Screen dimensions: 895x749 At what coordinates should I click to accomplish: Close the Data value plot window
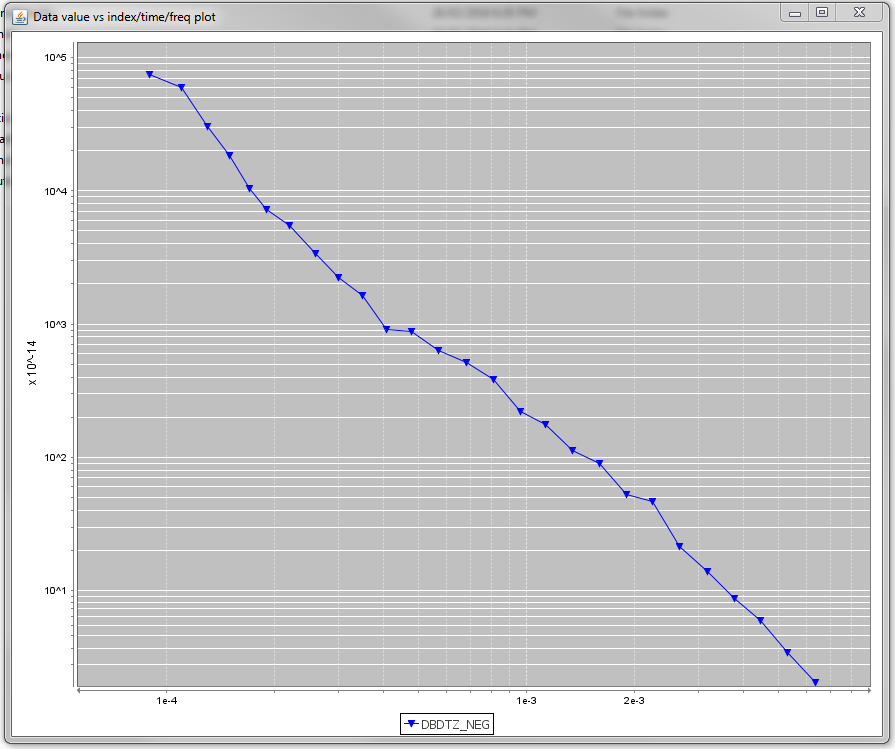860,13
